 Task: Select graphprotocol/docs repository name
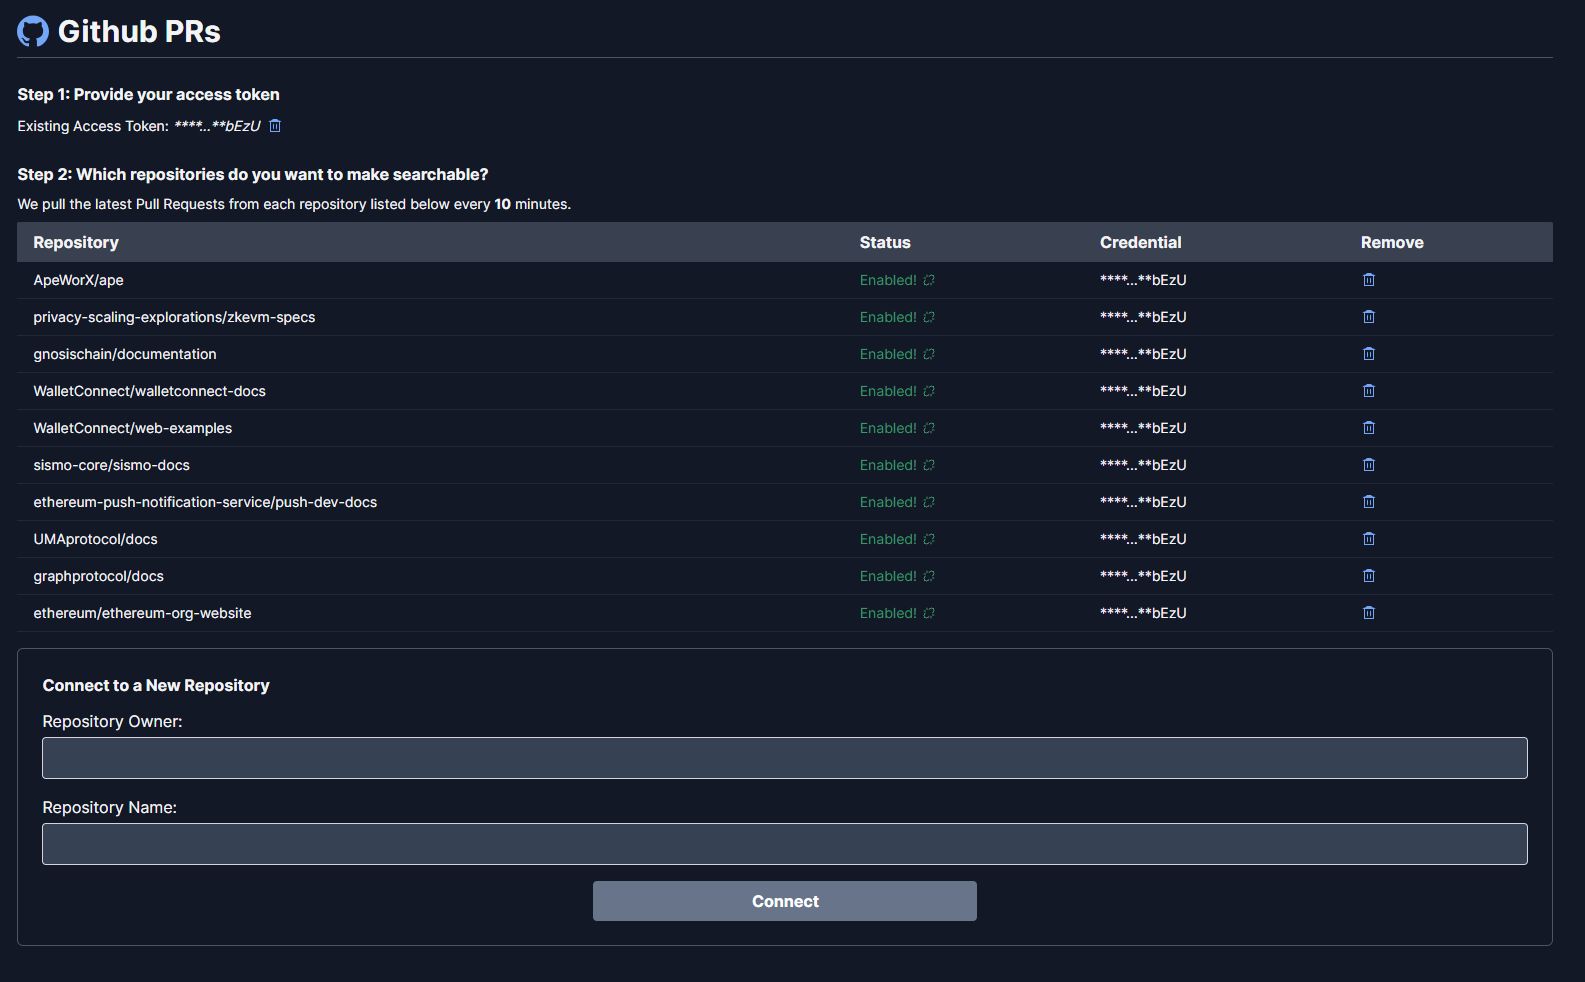(x=98, y=576)
